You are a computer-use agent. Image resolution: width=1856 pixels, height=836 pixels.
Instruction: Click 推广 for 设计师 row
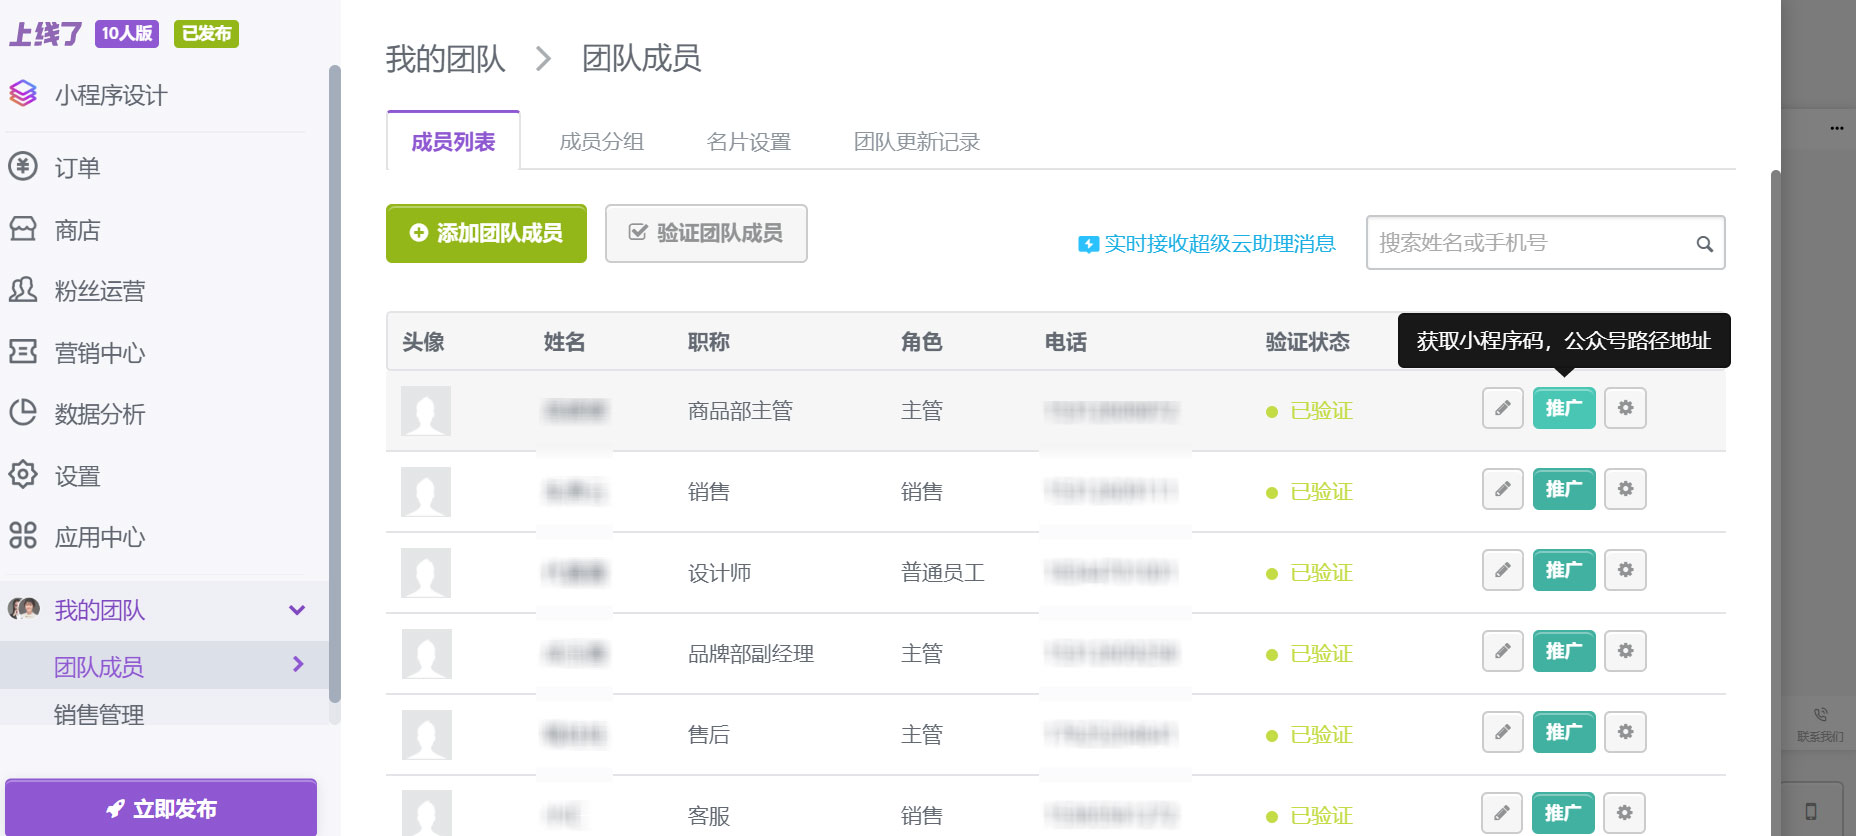1564,570
